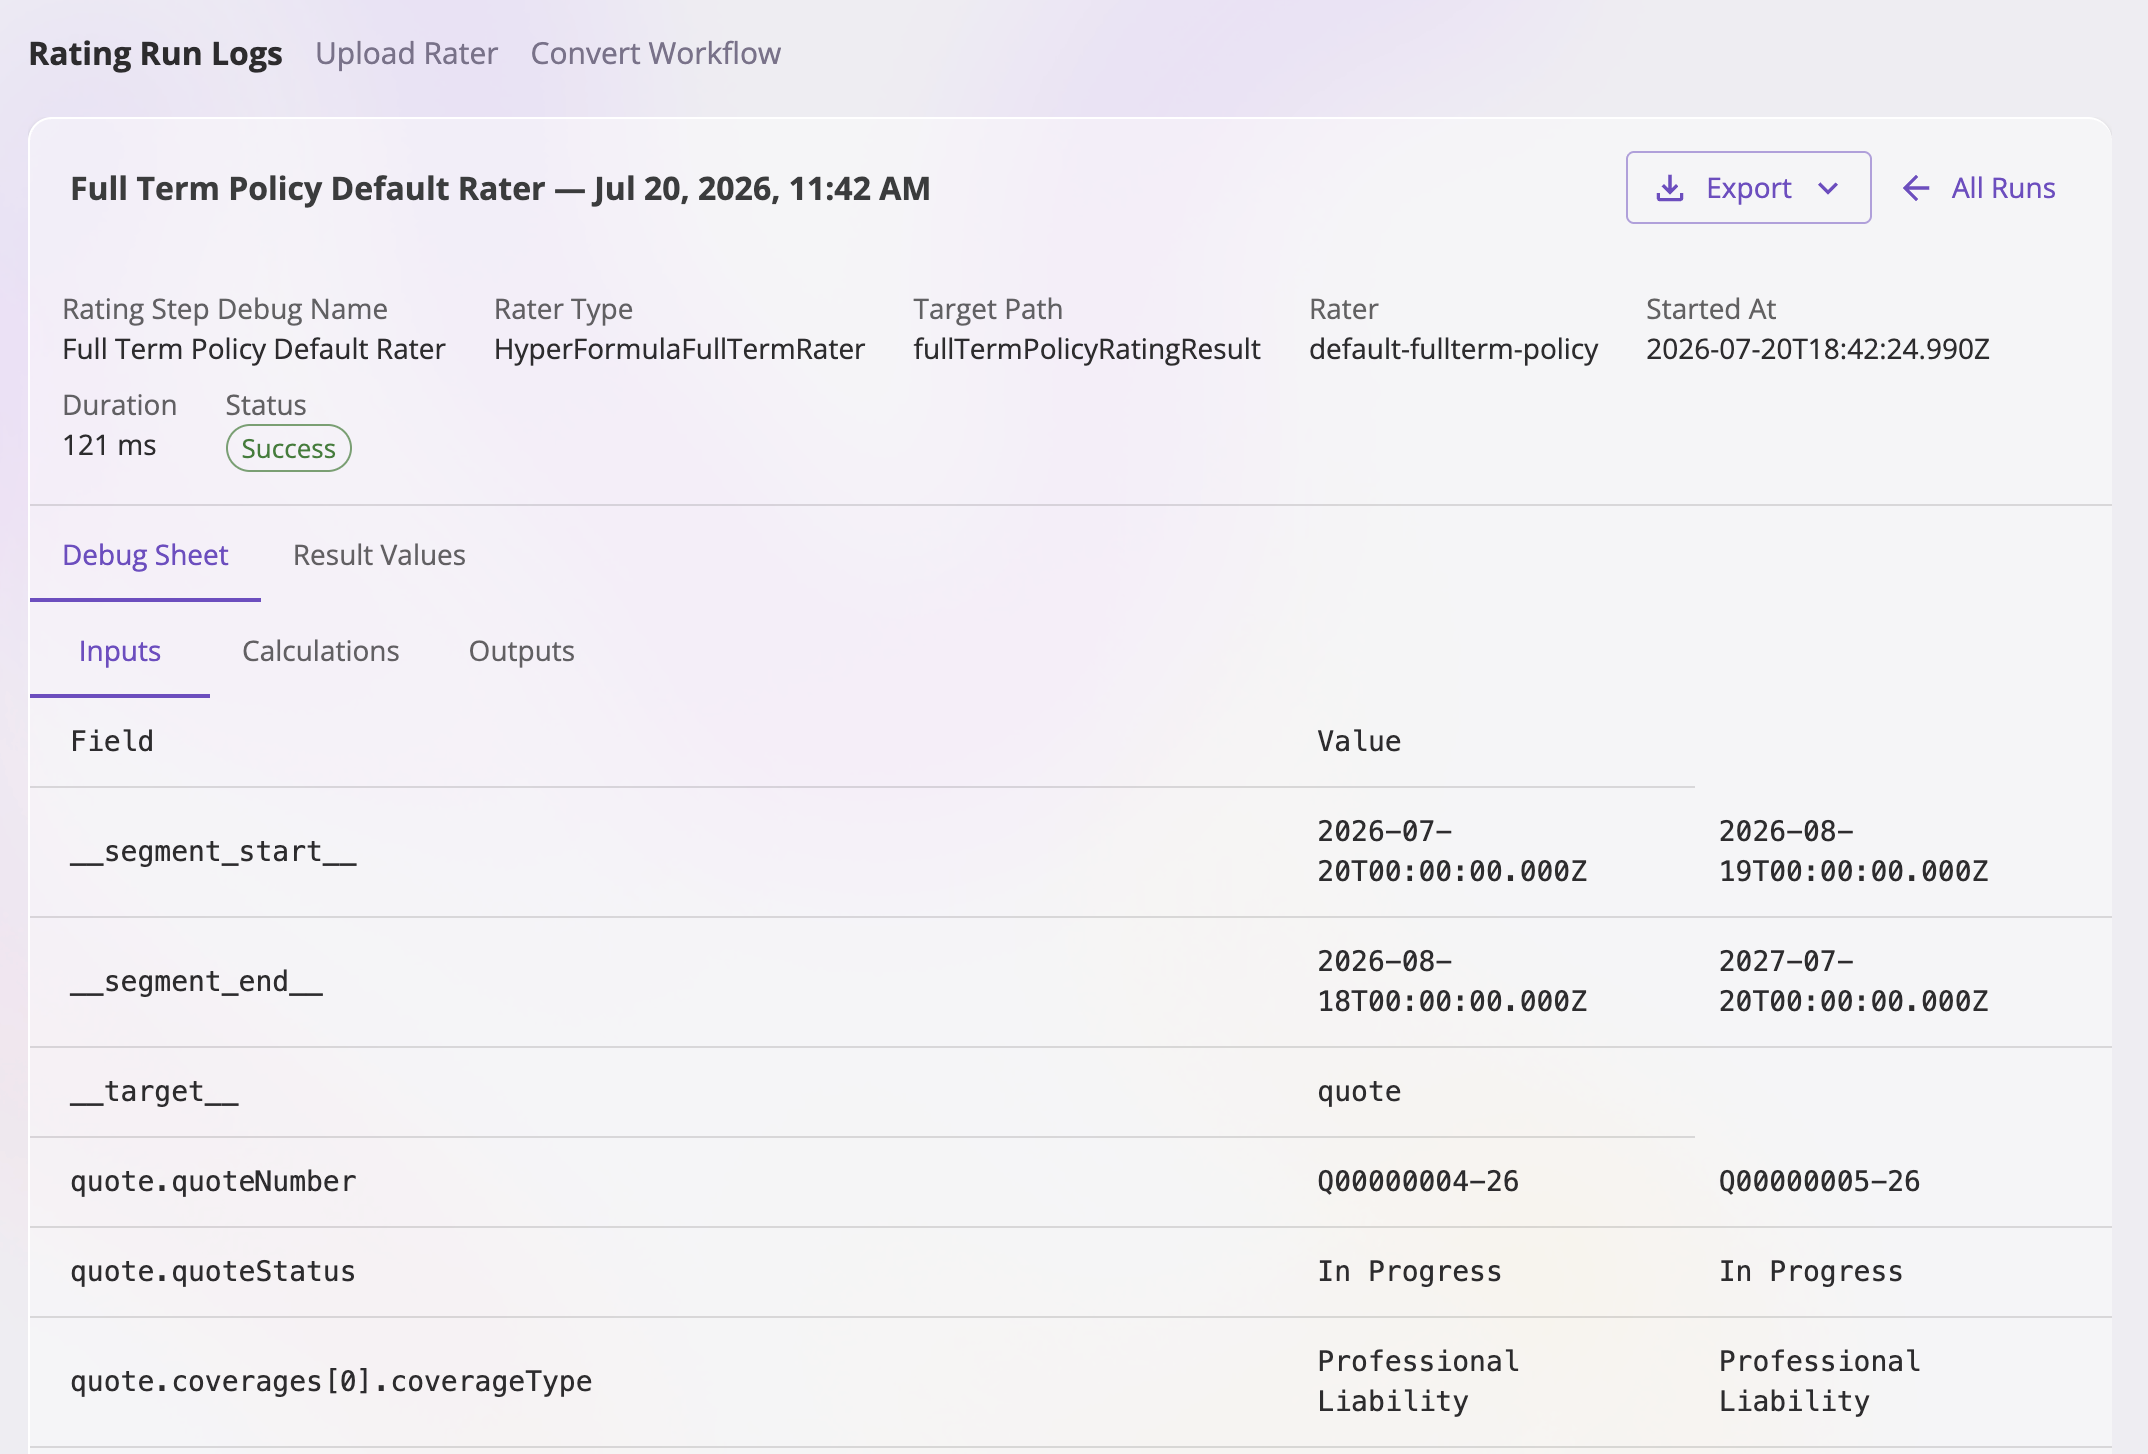This screenshot has height=1454, width=2148.
Task: Click the back arrow beside All Runs
Action: [1916, 188]
